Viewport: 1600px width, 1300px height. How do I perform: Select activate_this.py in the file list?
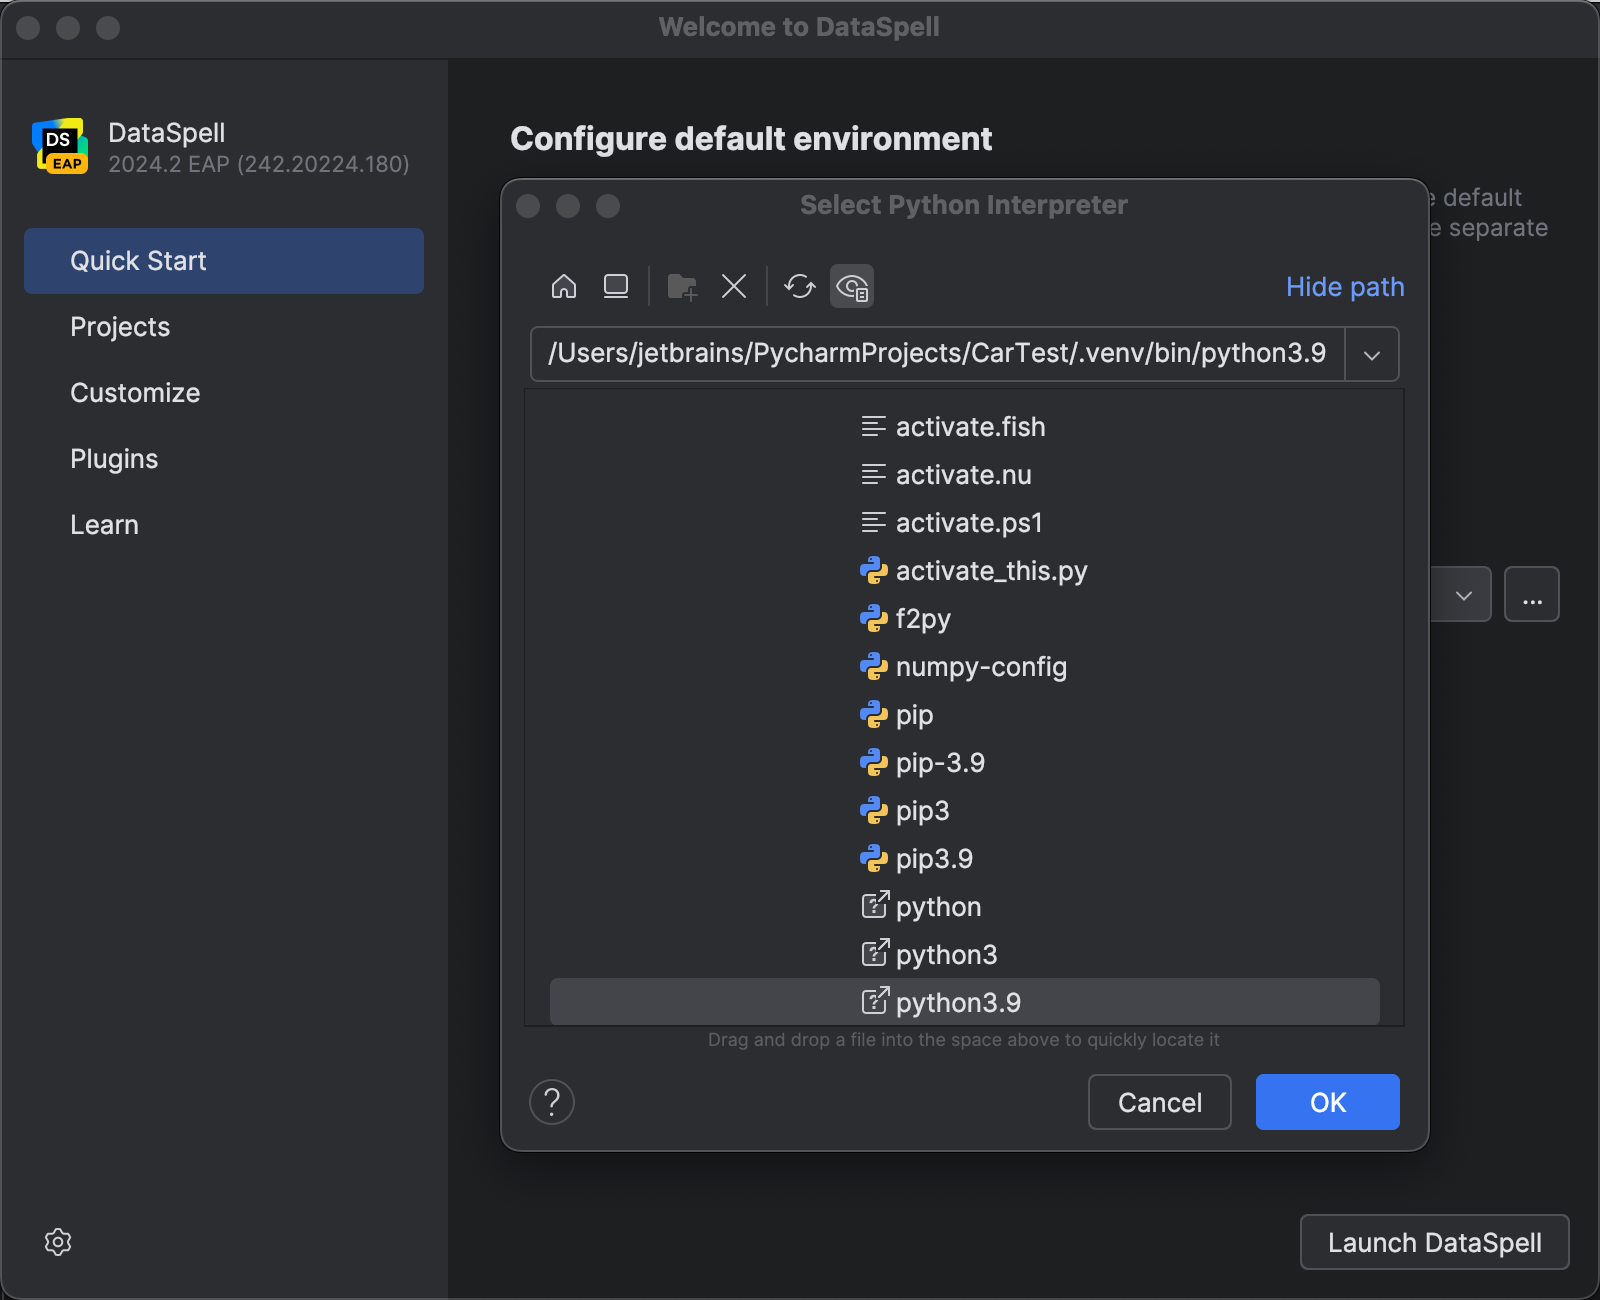tap(990, 571)
